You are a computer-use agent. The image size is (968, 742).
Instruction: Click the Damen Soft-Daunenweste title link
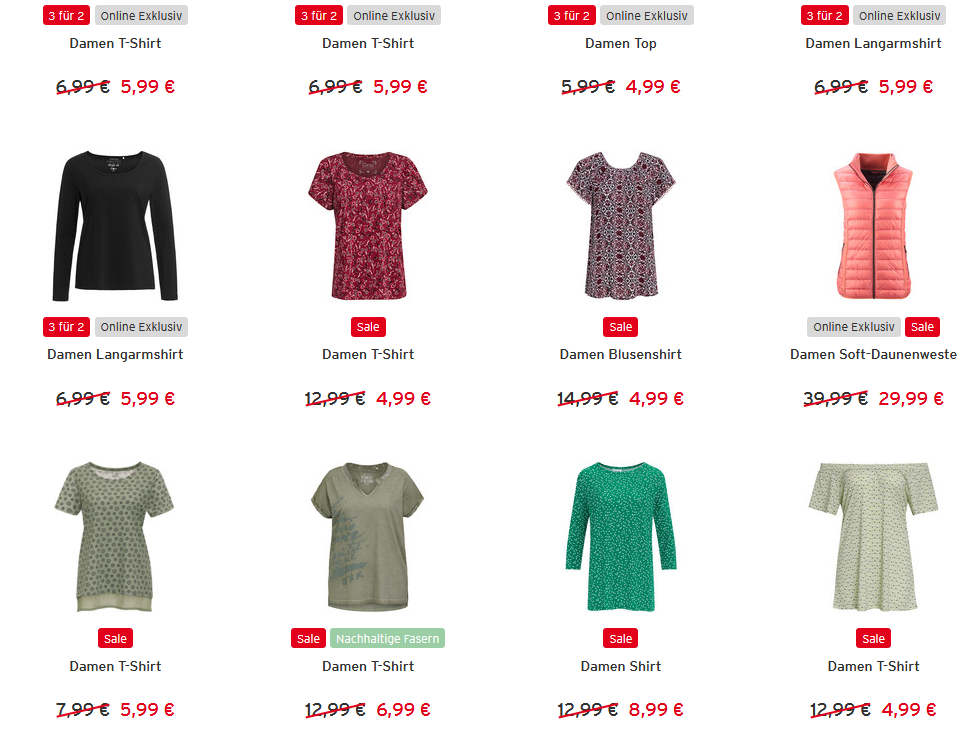coord(873,354)
